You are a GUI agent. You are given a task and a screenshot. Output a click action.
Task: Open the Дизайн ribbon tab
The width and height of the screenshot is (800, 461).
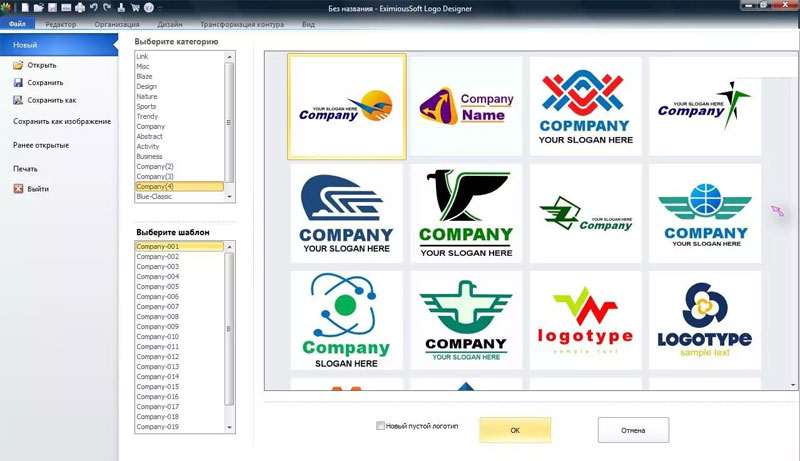coord(170,24)
